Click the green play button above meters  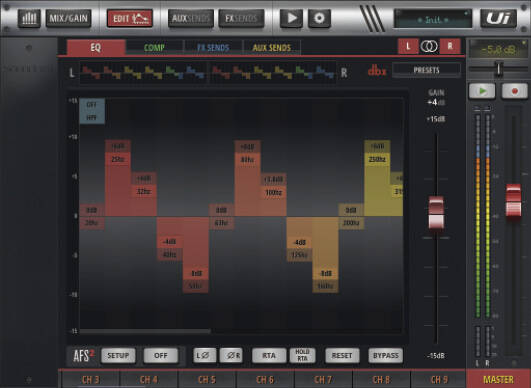click(482, 91)
